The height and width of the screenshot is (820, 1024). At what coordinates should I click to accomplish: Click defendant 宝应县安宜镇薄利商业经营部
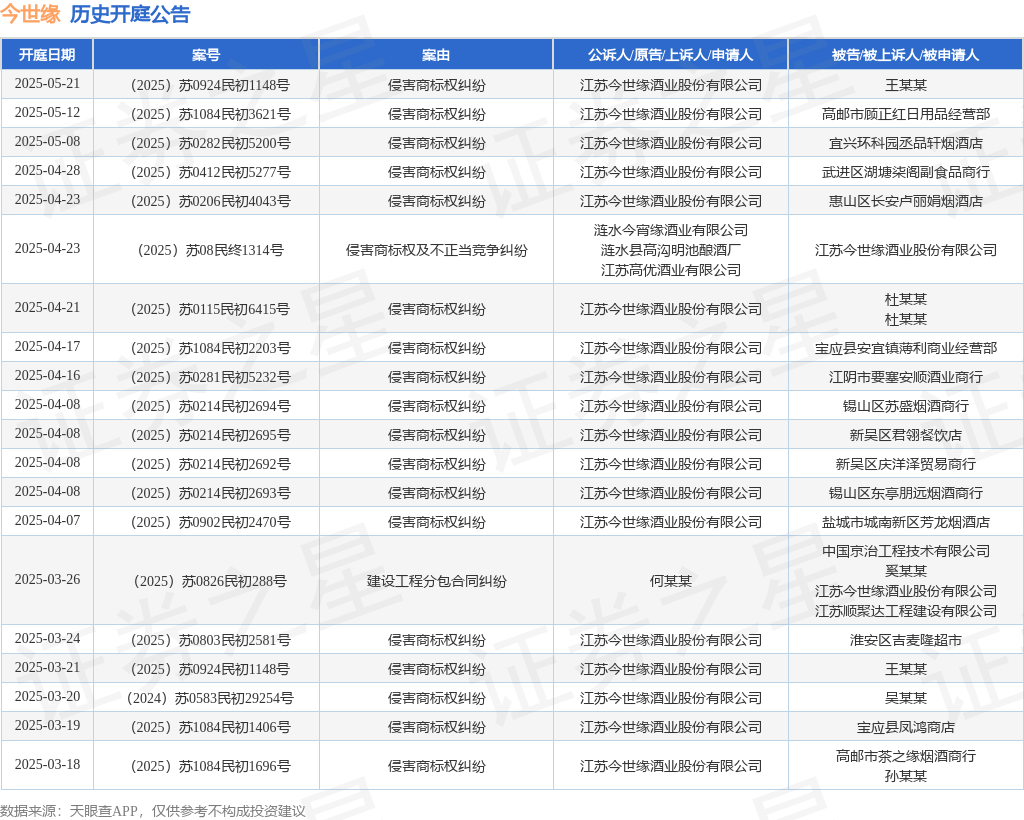coord(906,348)
